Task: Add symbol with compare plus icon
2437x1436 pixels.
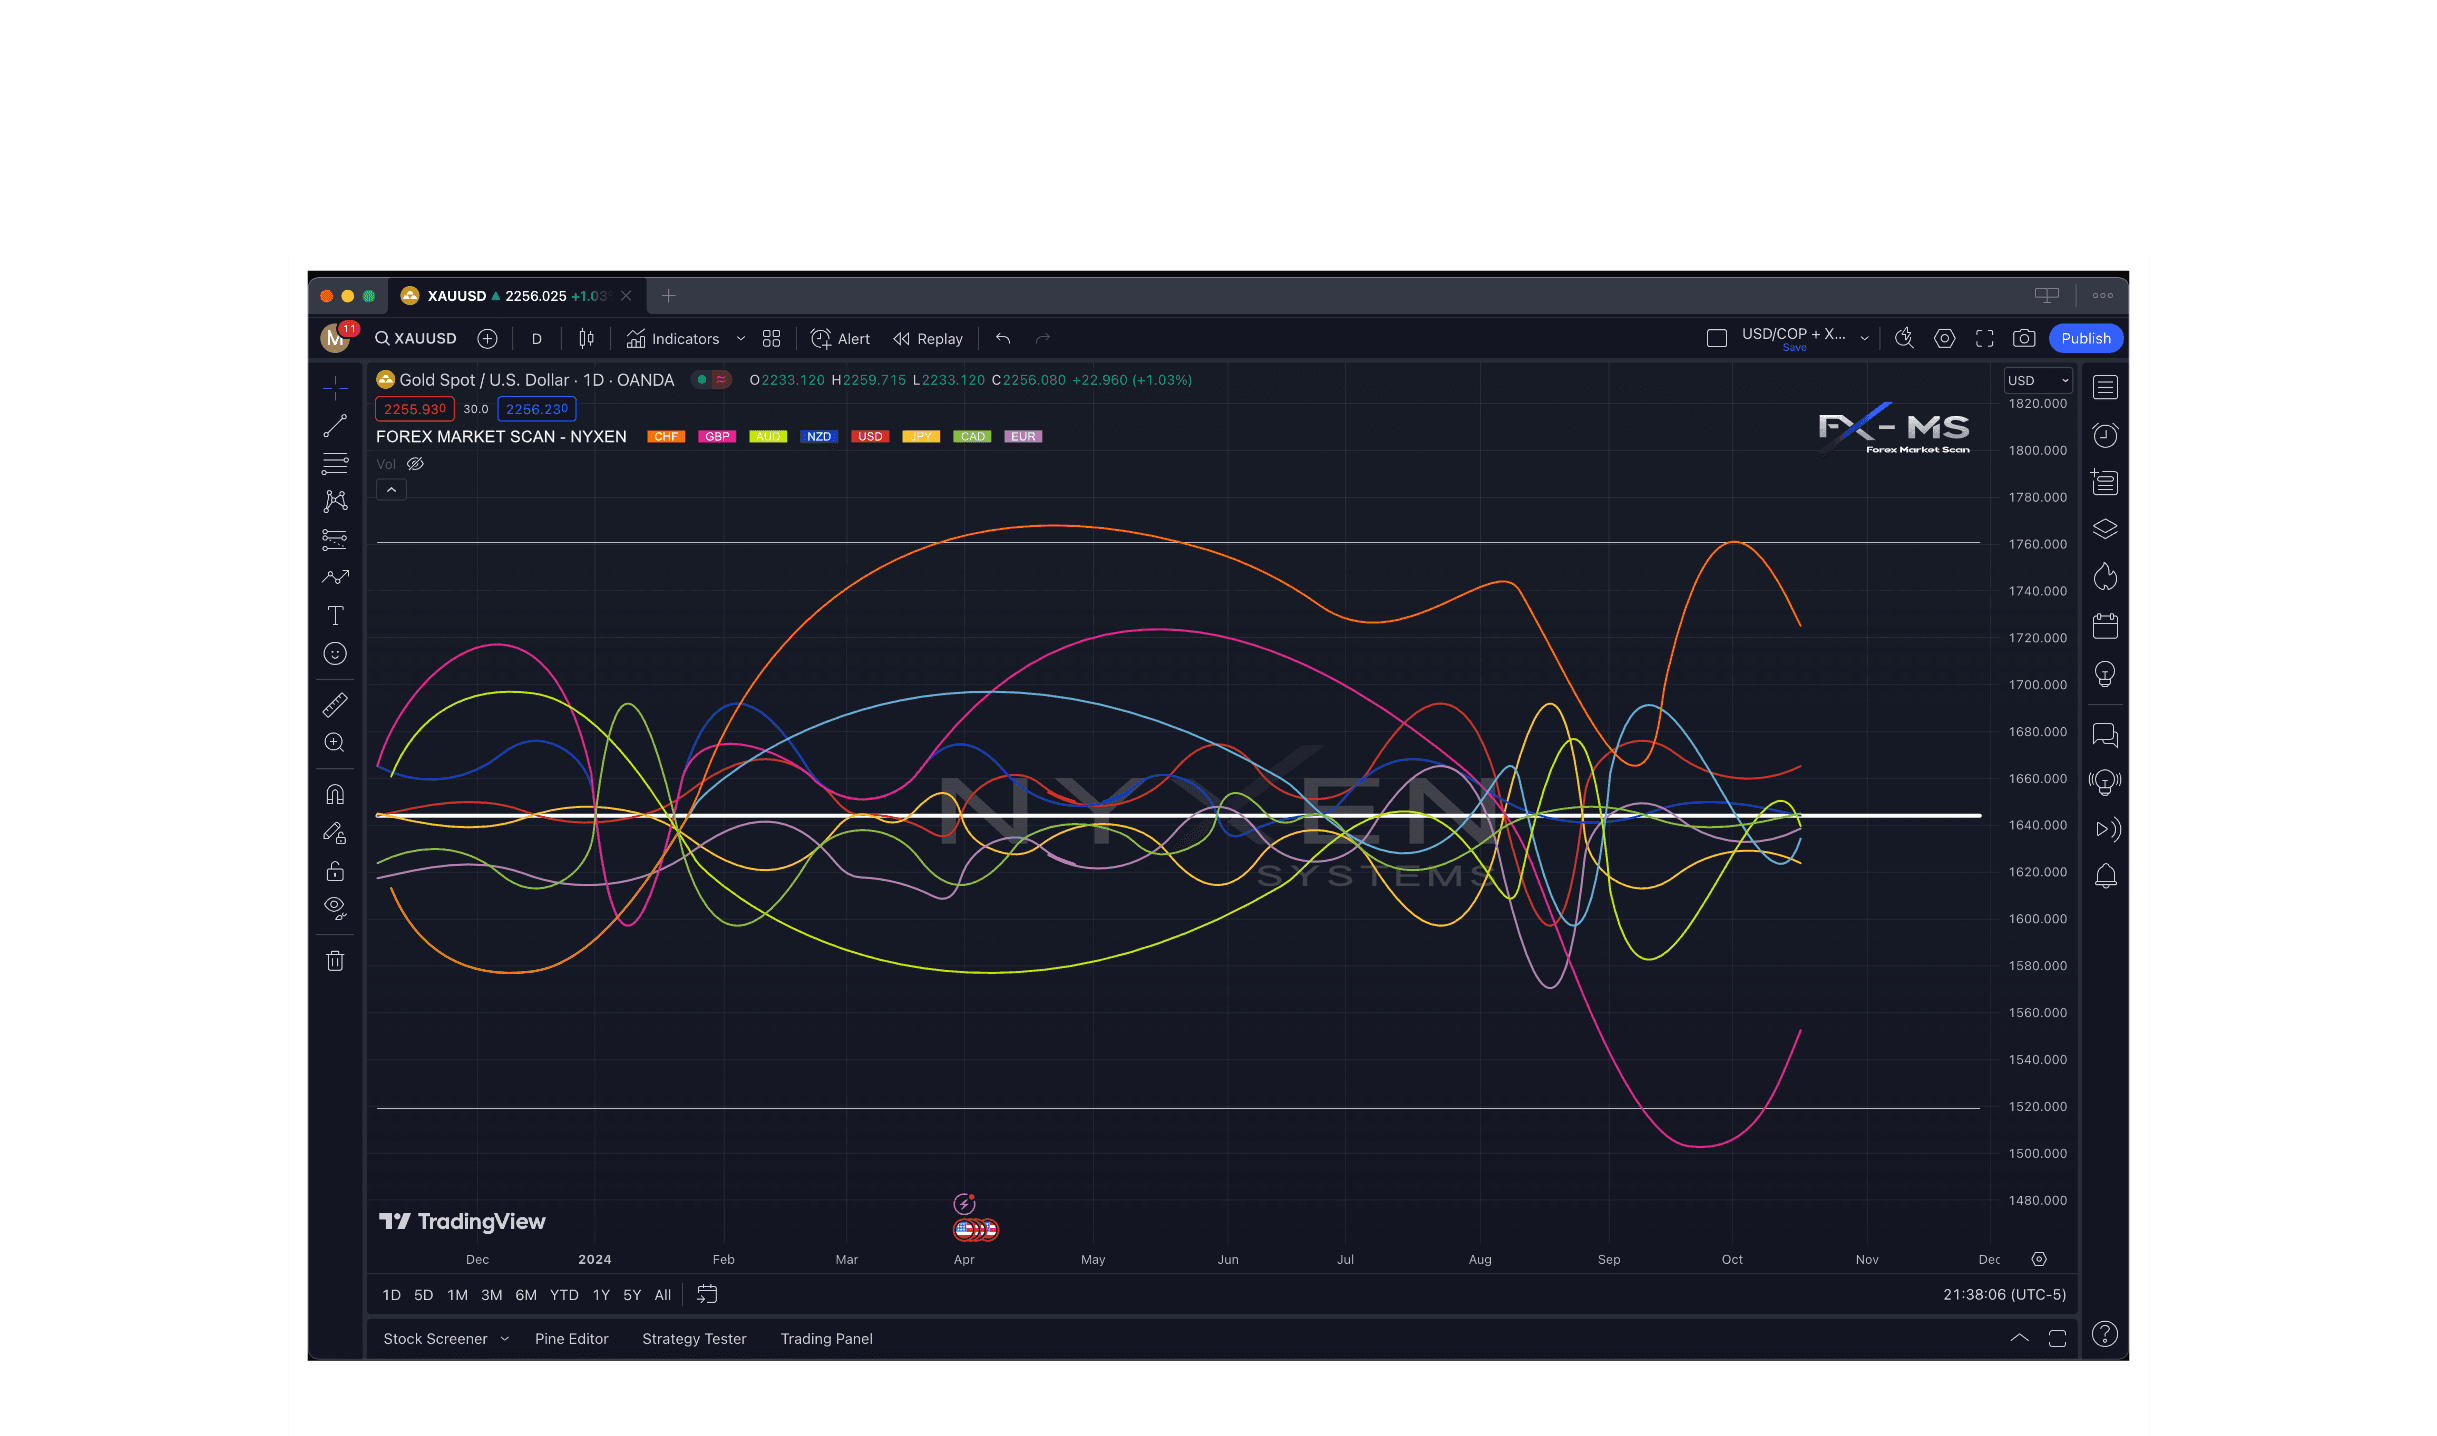Action: tap(487, 339)
